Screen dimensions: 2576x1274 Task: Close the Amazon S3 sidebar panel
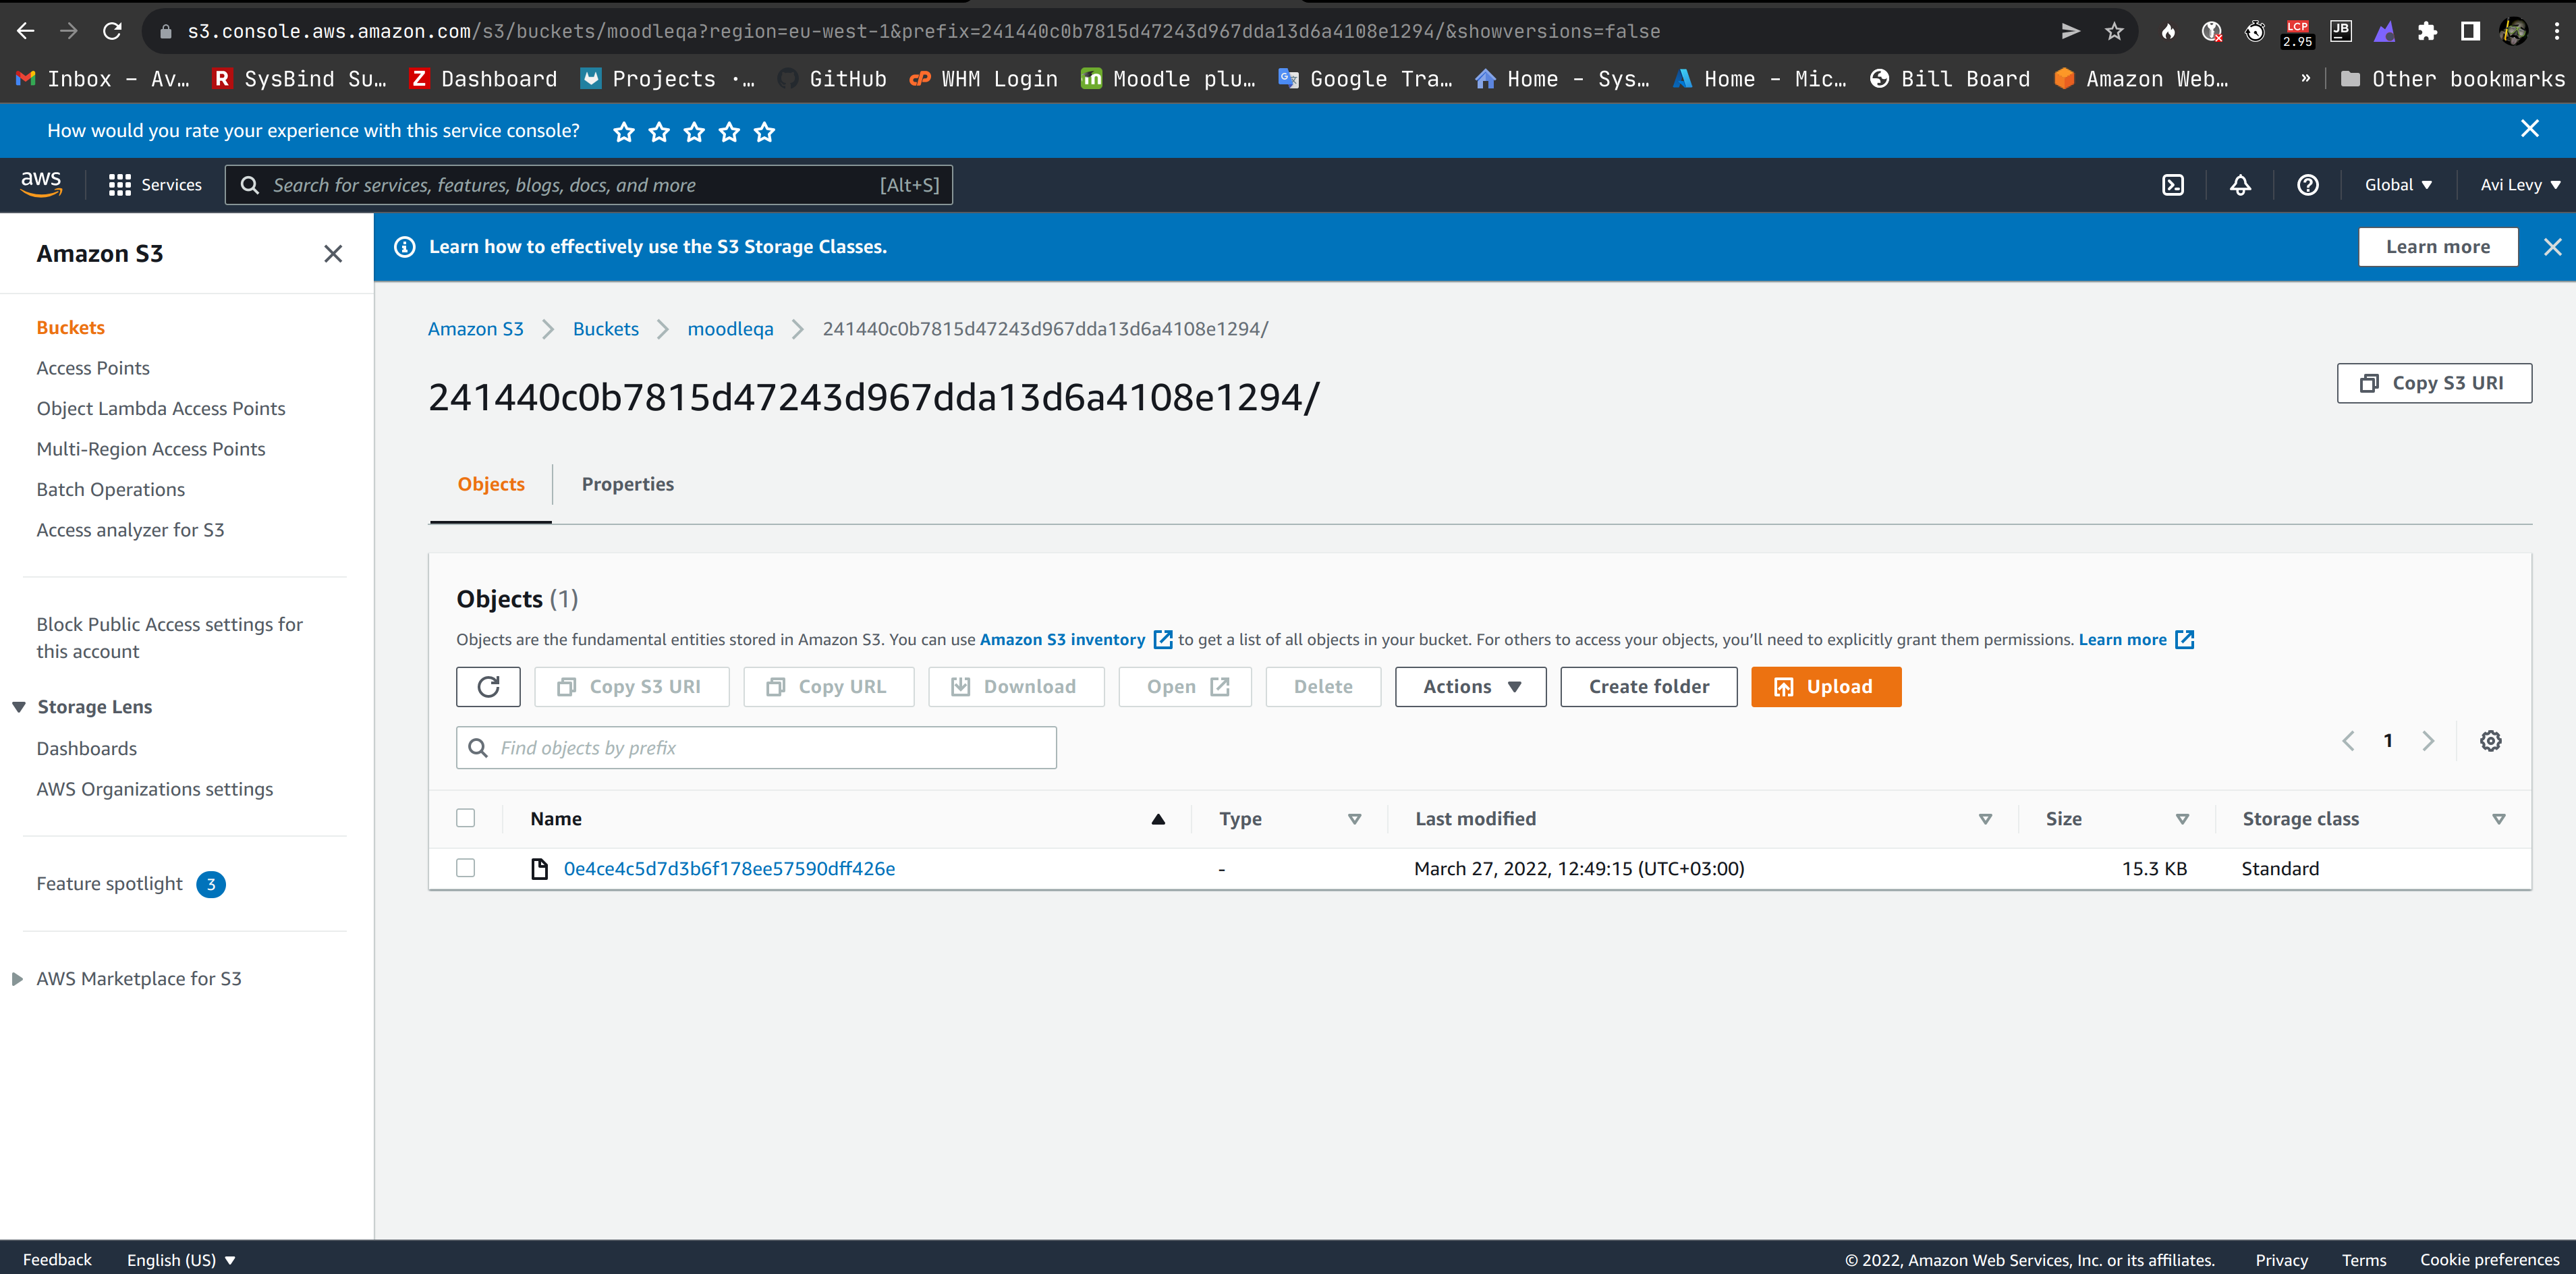tap(333, 254)
